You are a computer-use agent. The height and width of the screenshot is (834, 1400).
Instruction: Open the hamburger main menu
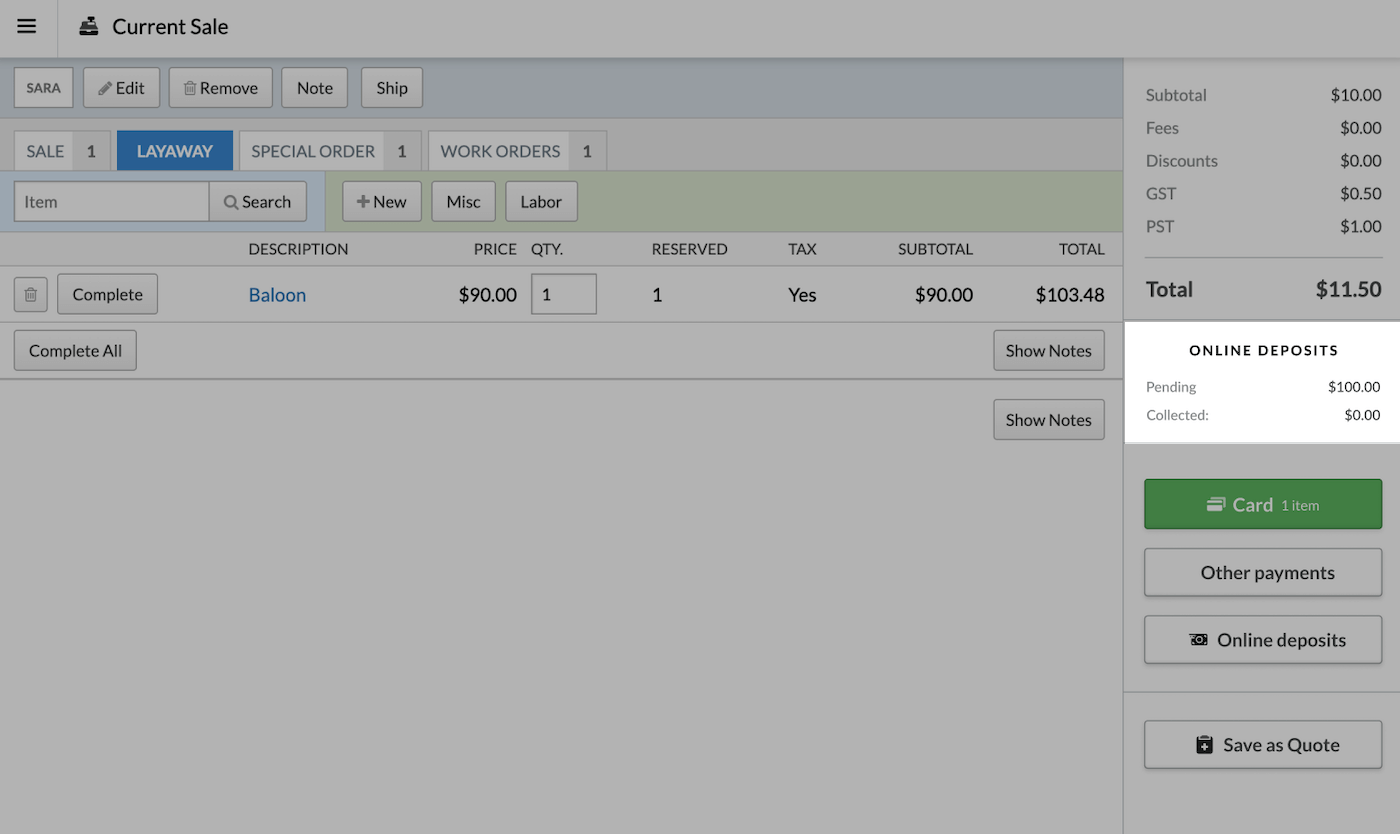click(27, 27)
